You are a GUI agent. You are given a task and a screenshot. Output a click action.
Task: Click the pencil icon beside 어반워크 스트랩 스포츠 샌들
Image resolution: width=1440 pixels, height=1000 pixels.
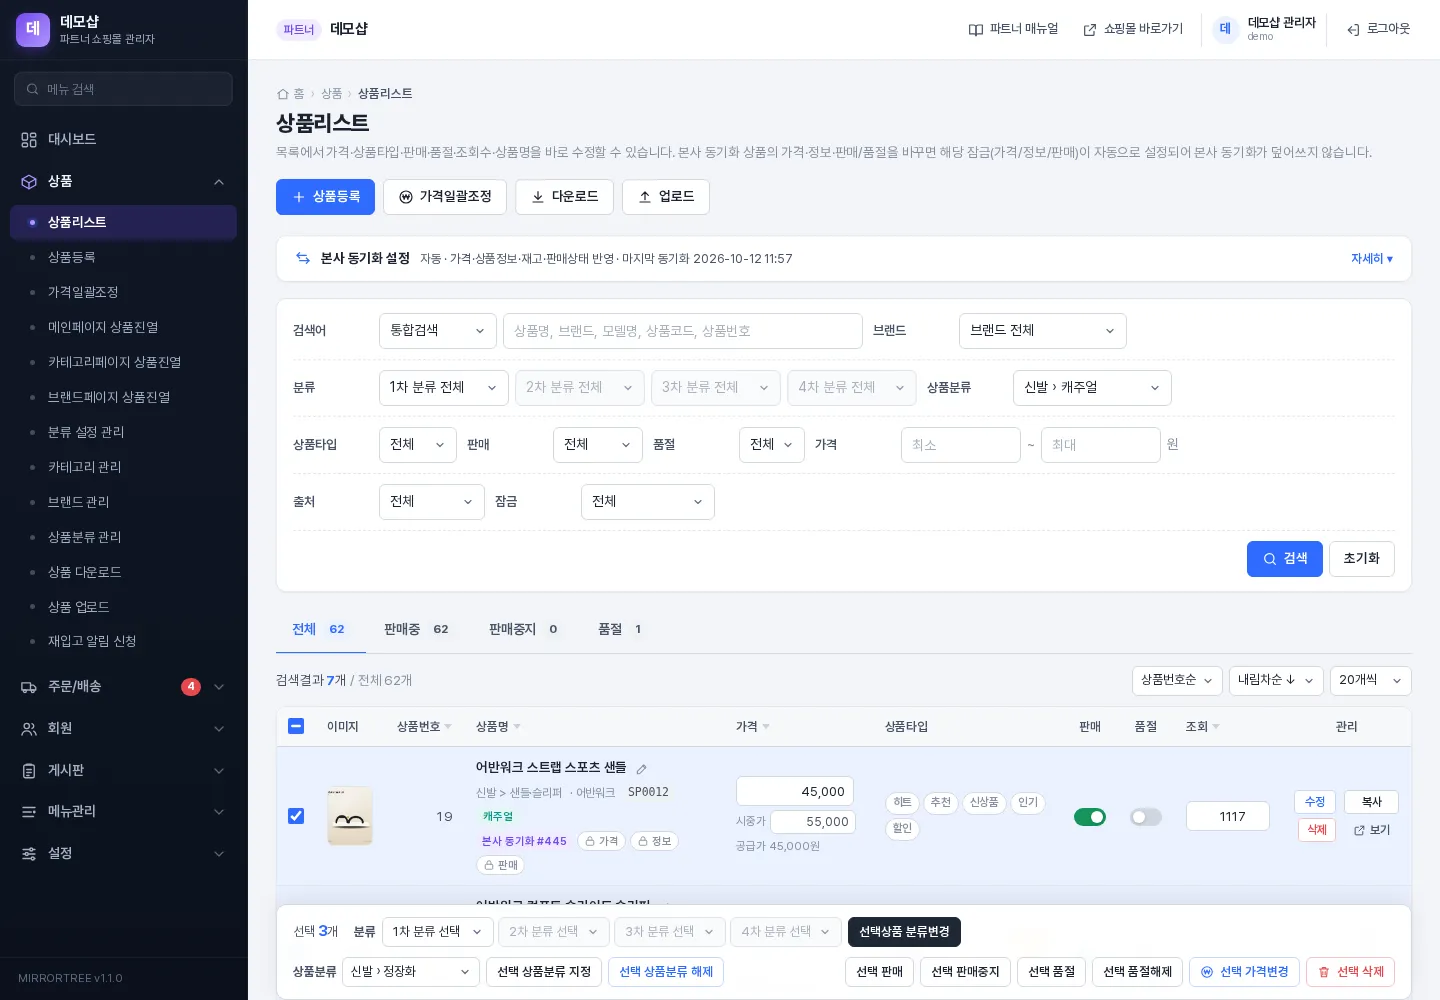pos(642,769)
